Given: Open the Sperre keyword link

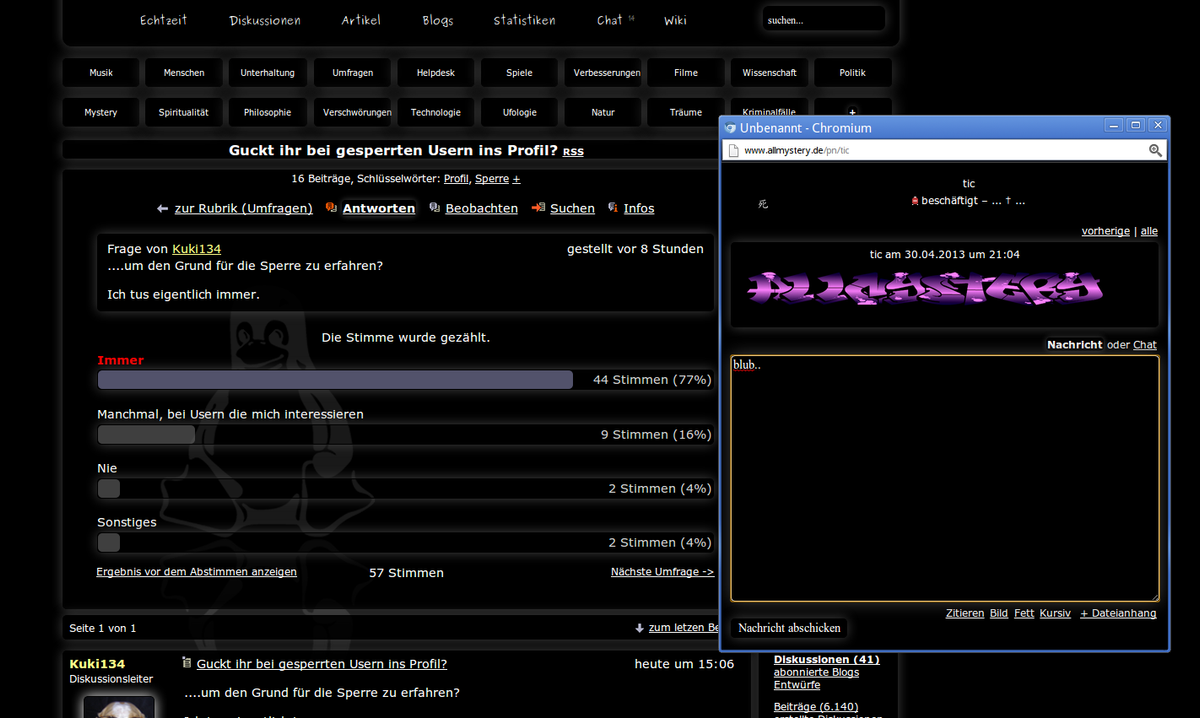Looking at the screenshot, I should 492,179.
